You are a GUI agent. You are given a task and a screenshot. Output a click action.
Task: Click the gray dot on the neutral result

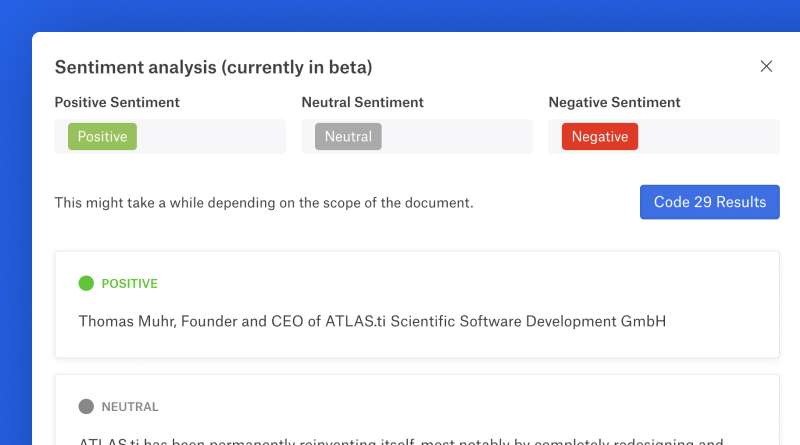point(86,407)
